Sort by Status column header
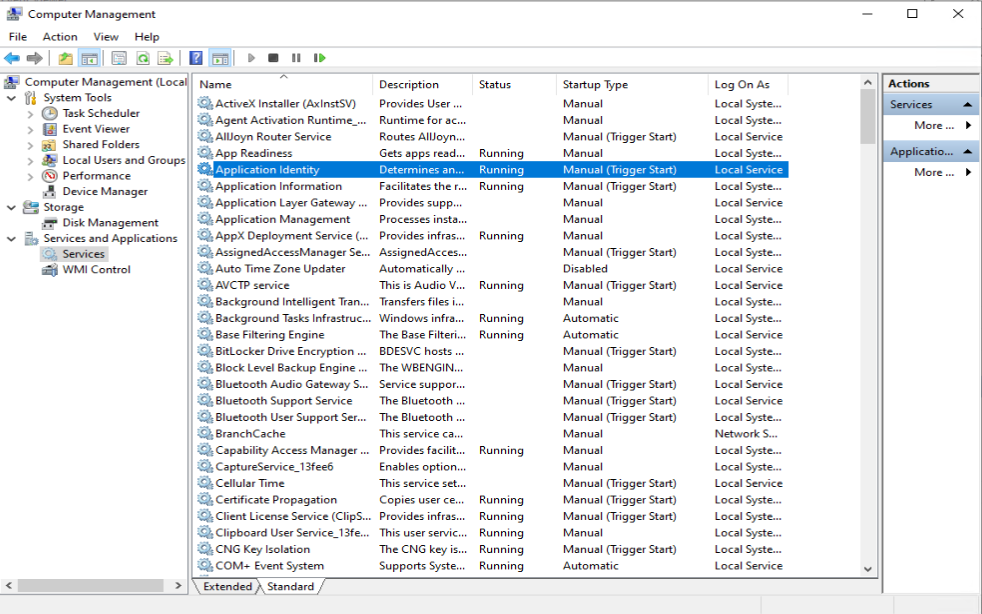The height and width of the screenshot is (614, 982). point(514,85)
